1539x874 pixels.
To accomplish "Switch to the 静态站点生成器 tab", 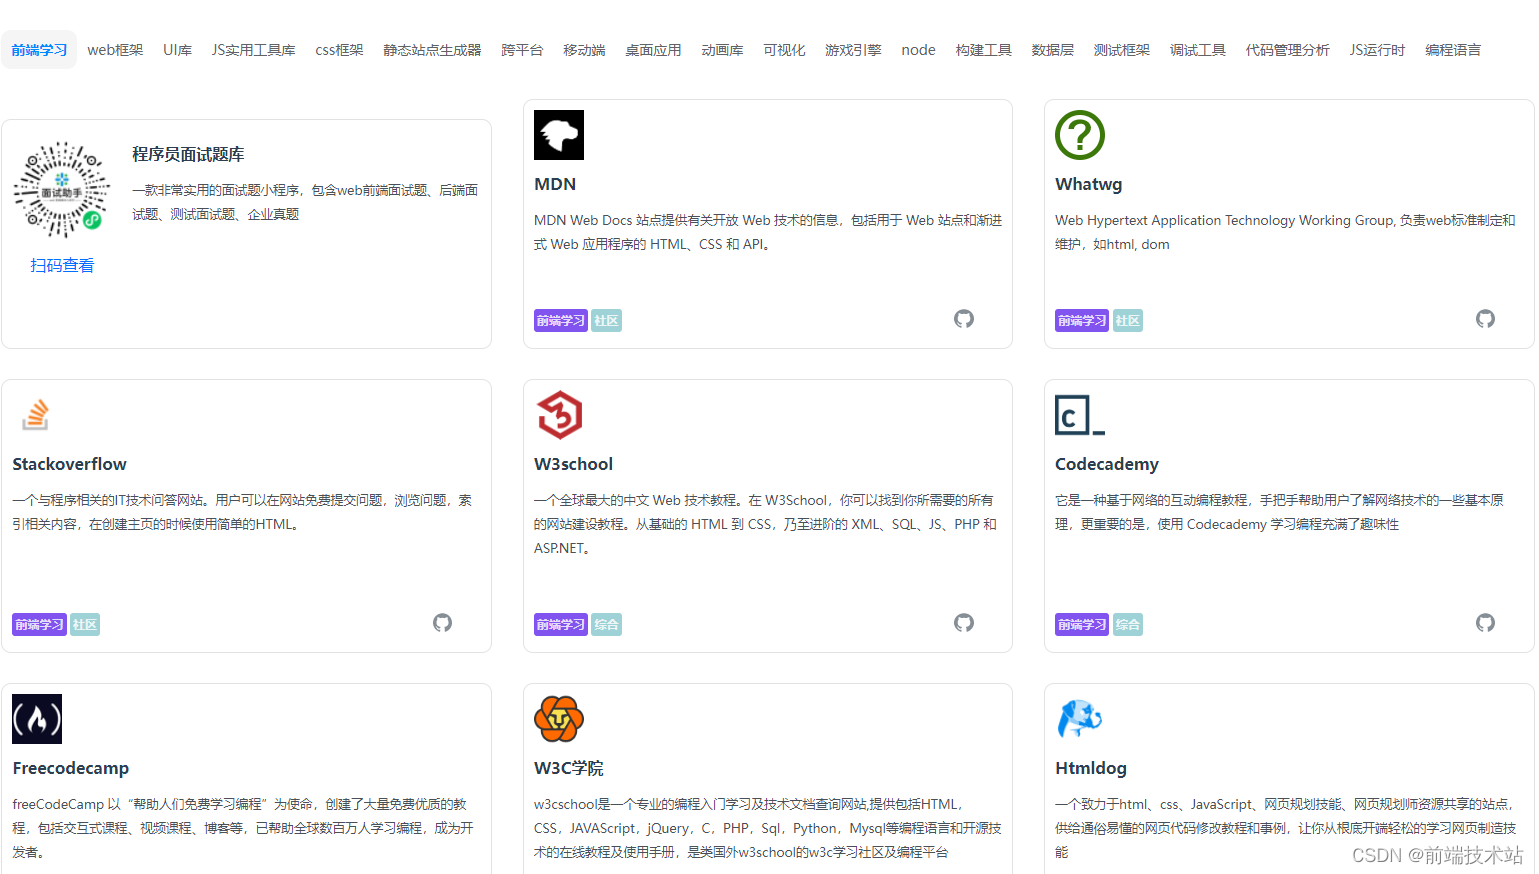I will (432, 50).
